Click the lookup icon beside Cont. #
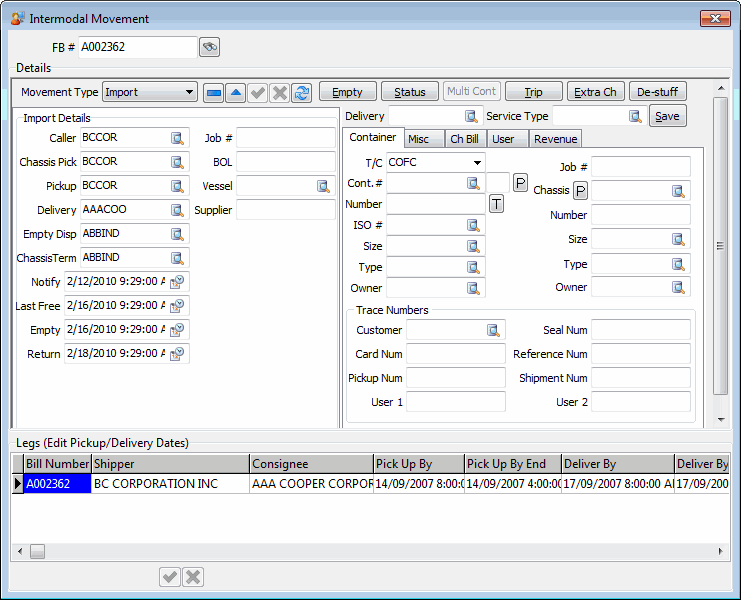 [x=473, y=184]
